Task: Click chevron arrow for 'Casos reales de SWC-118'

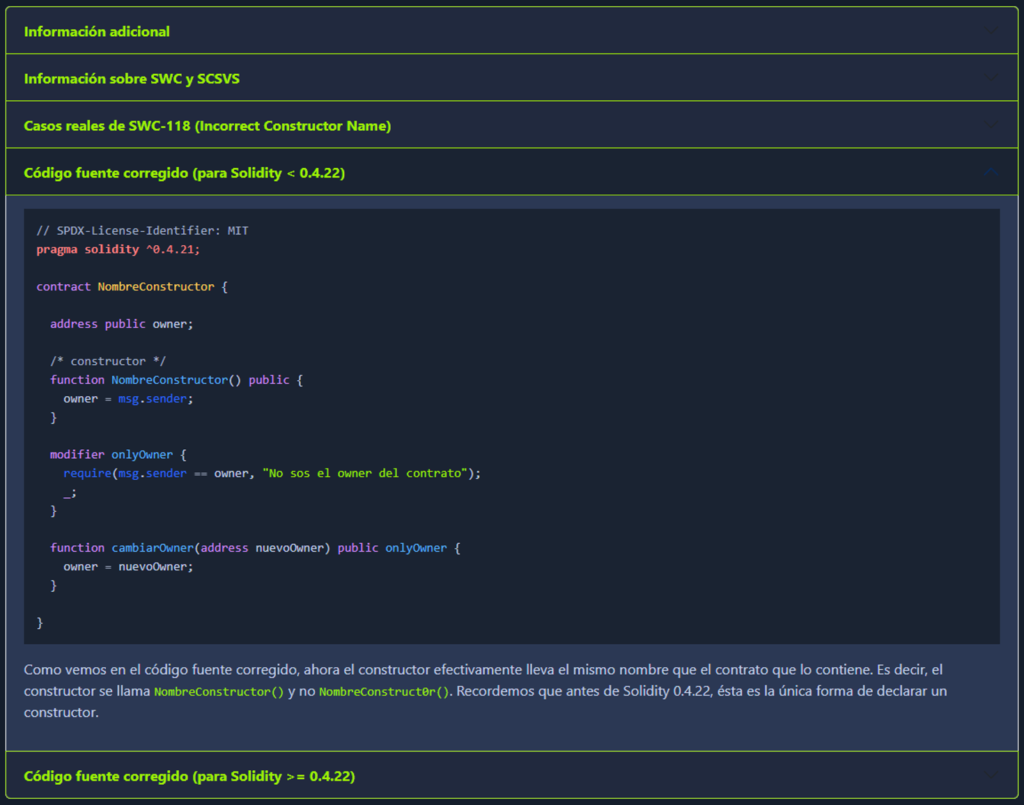Action: [990, 126]
